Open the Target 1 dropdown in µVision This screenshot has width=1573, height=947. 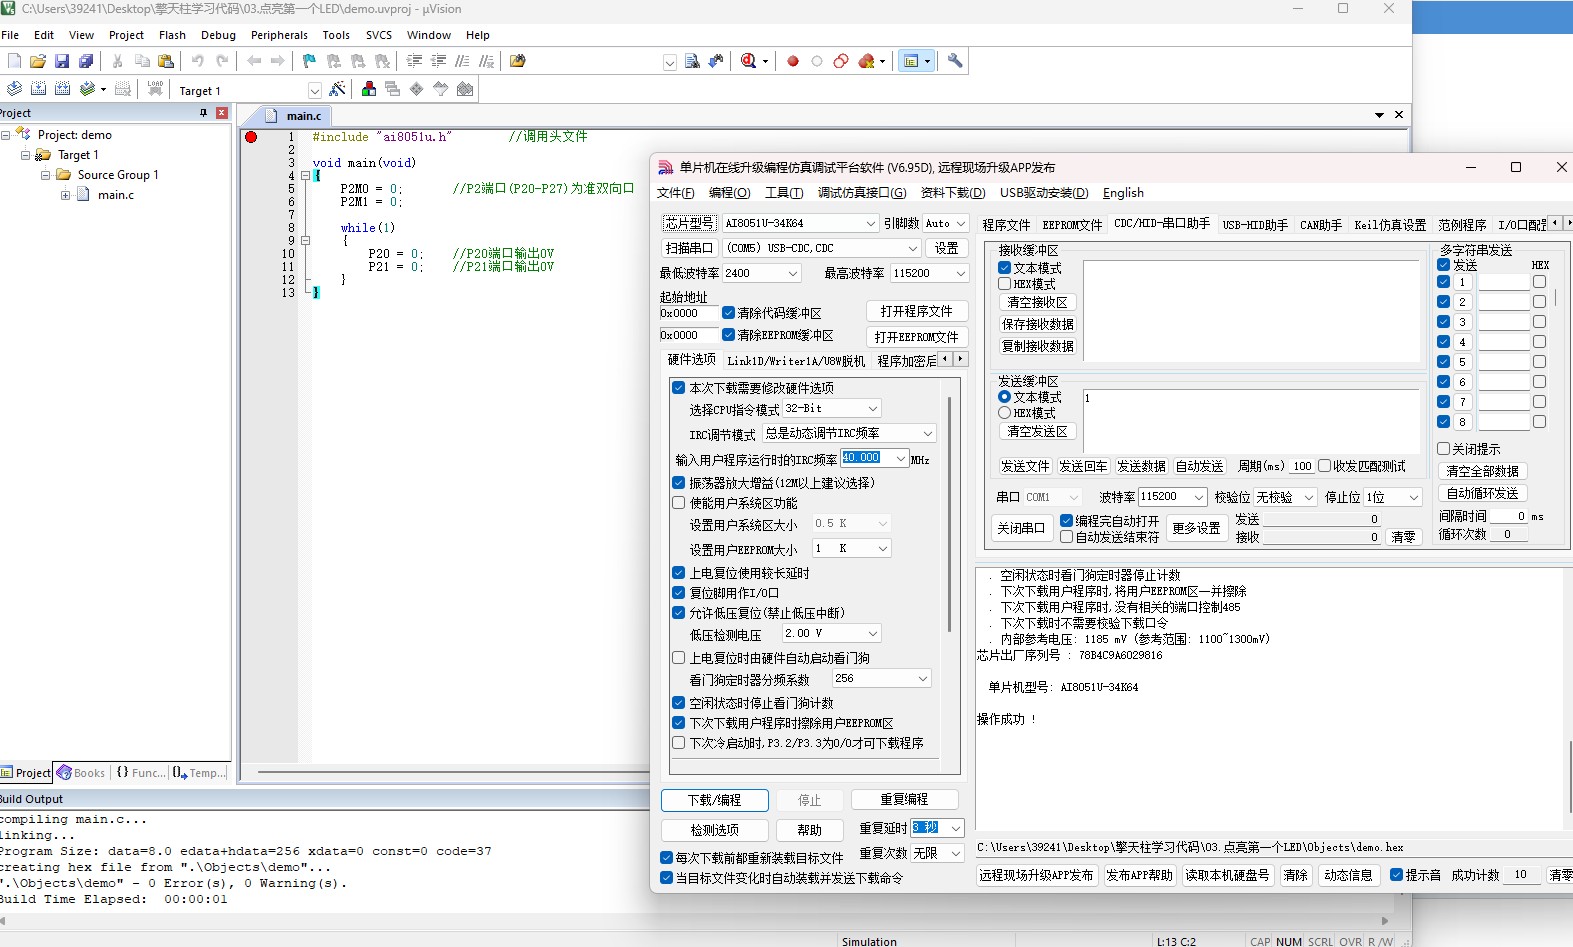click(x=314, y=90)
